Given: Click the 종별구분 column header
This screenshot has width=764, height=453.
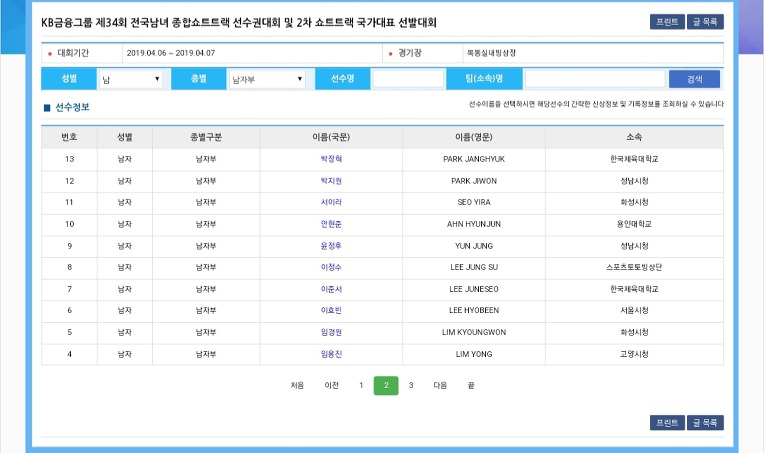Looking at the screenshot, I should pyautogui.click(x=206, y=137).
